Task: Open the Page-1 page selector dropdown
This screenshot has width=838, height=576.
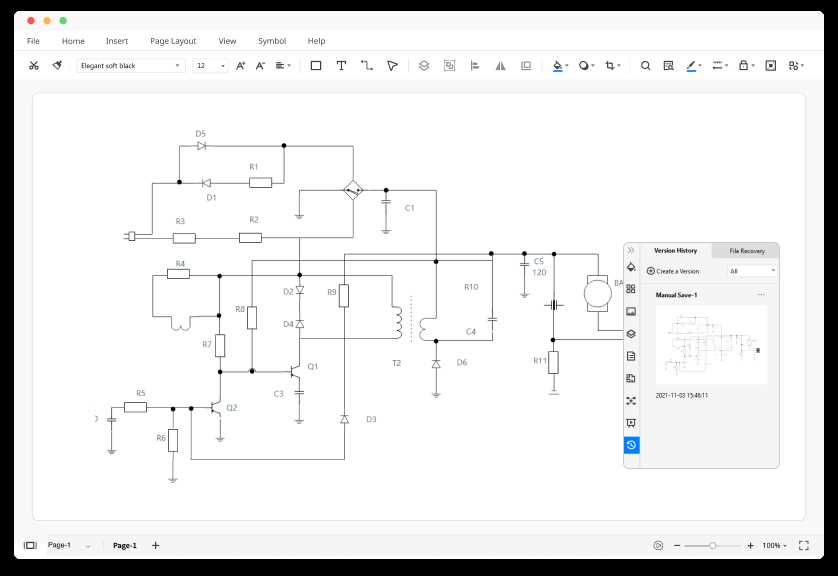Action: click(69, 545)
